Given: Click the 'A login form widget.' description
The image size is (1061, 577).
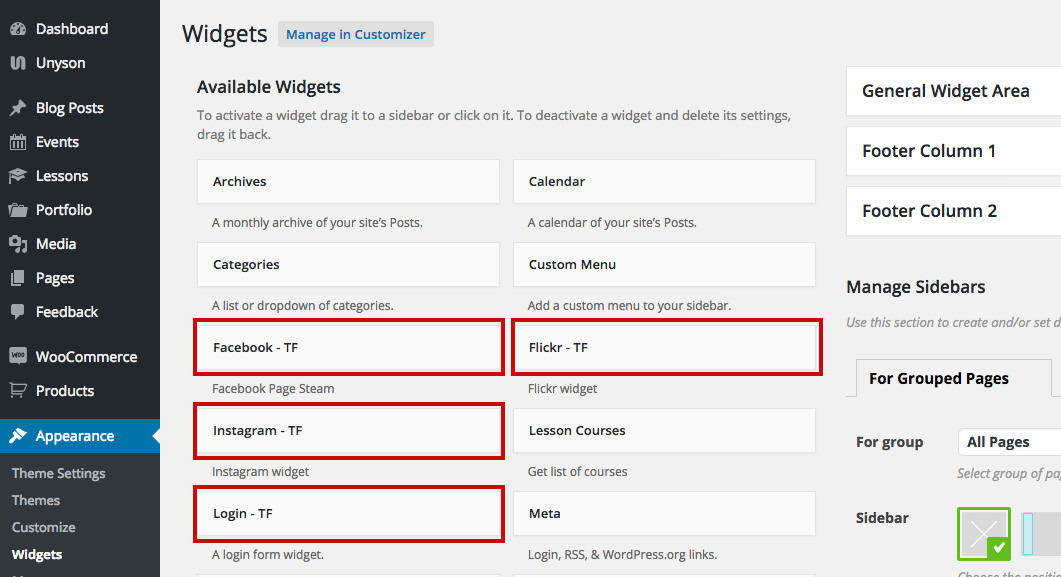Looking at the screenshot, I should point(268,555).
